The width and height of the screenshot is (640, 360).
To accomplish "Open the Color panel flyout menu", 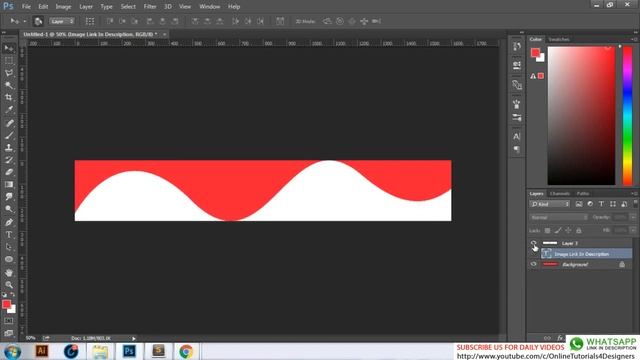I will (x=634, y=39).
